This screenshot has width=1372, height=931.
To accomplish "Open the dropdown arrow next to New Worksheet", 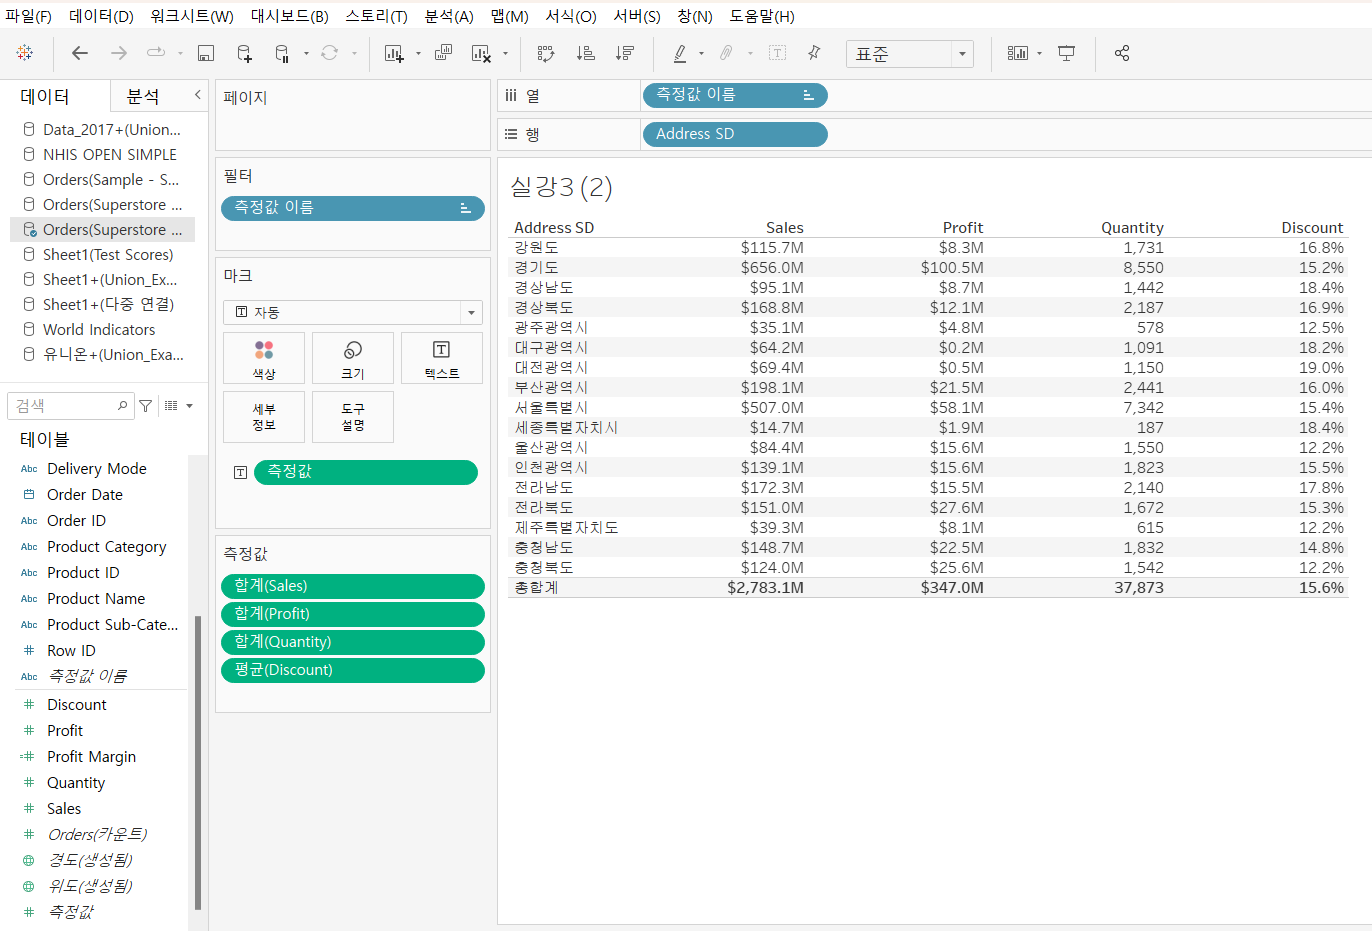I will 418,54.
